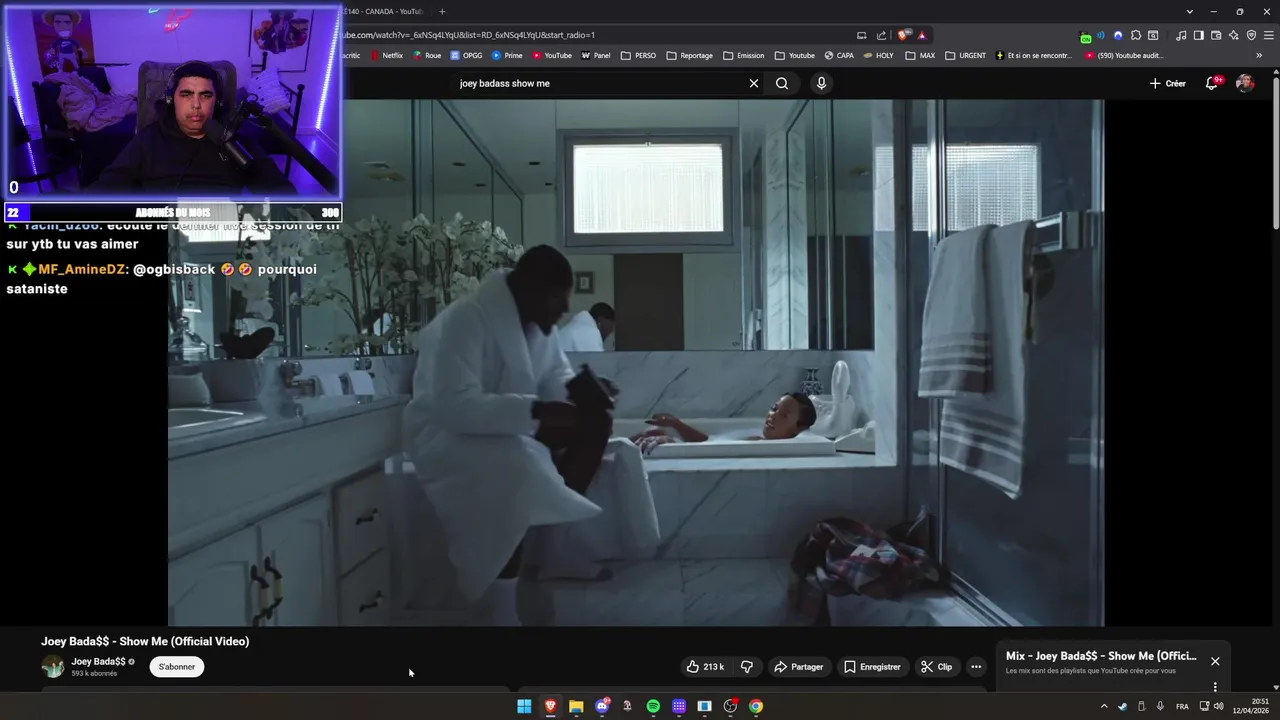Expand the MAX bookmarks folder
The image size is (1280, 720).
[921, 55]
